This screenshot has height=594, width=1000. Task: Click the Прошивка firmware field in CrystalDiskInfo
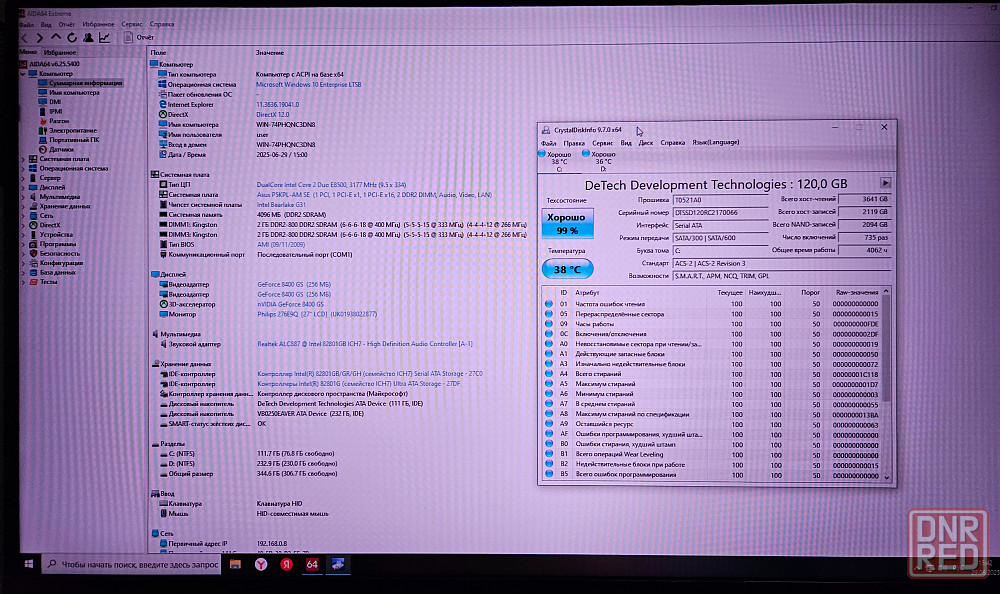(x=721, y=200)
